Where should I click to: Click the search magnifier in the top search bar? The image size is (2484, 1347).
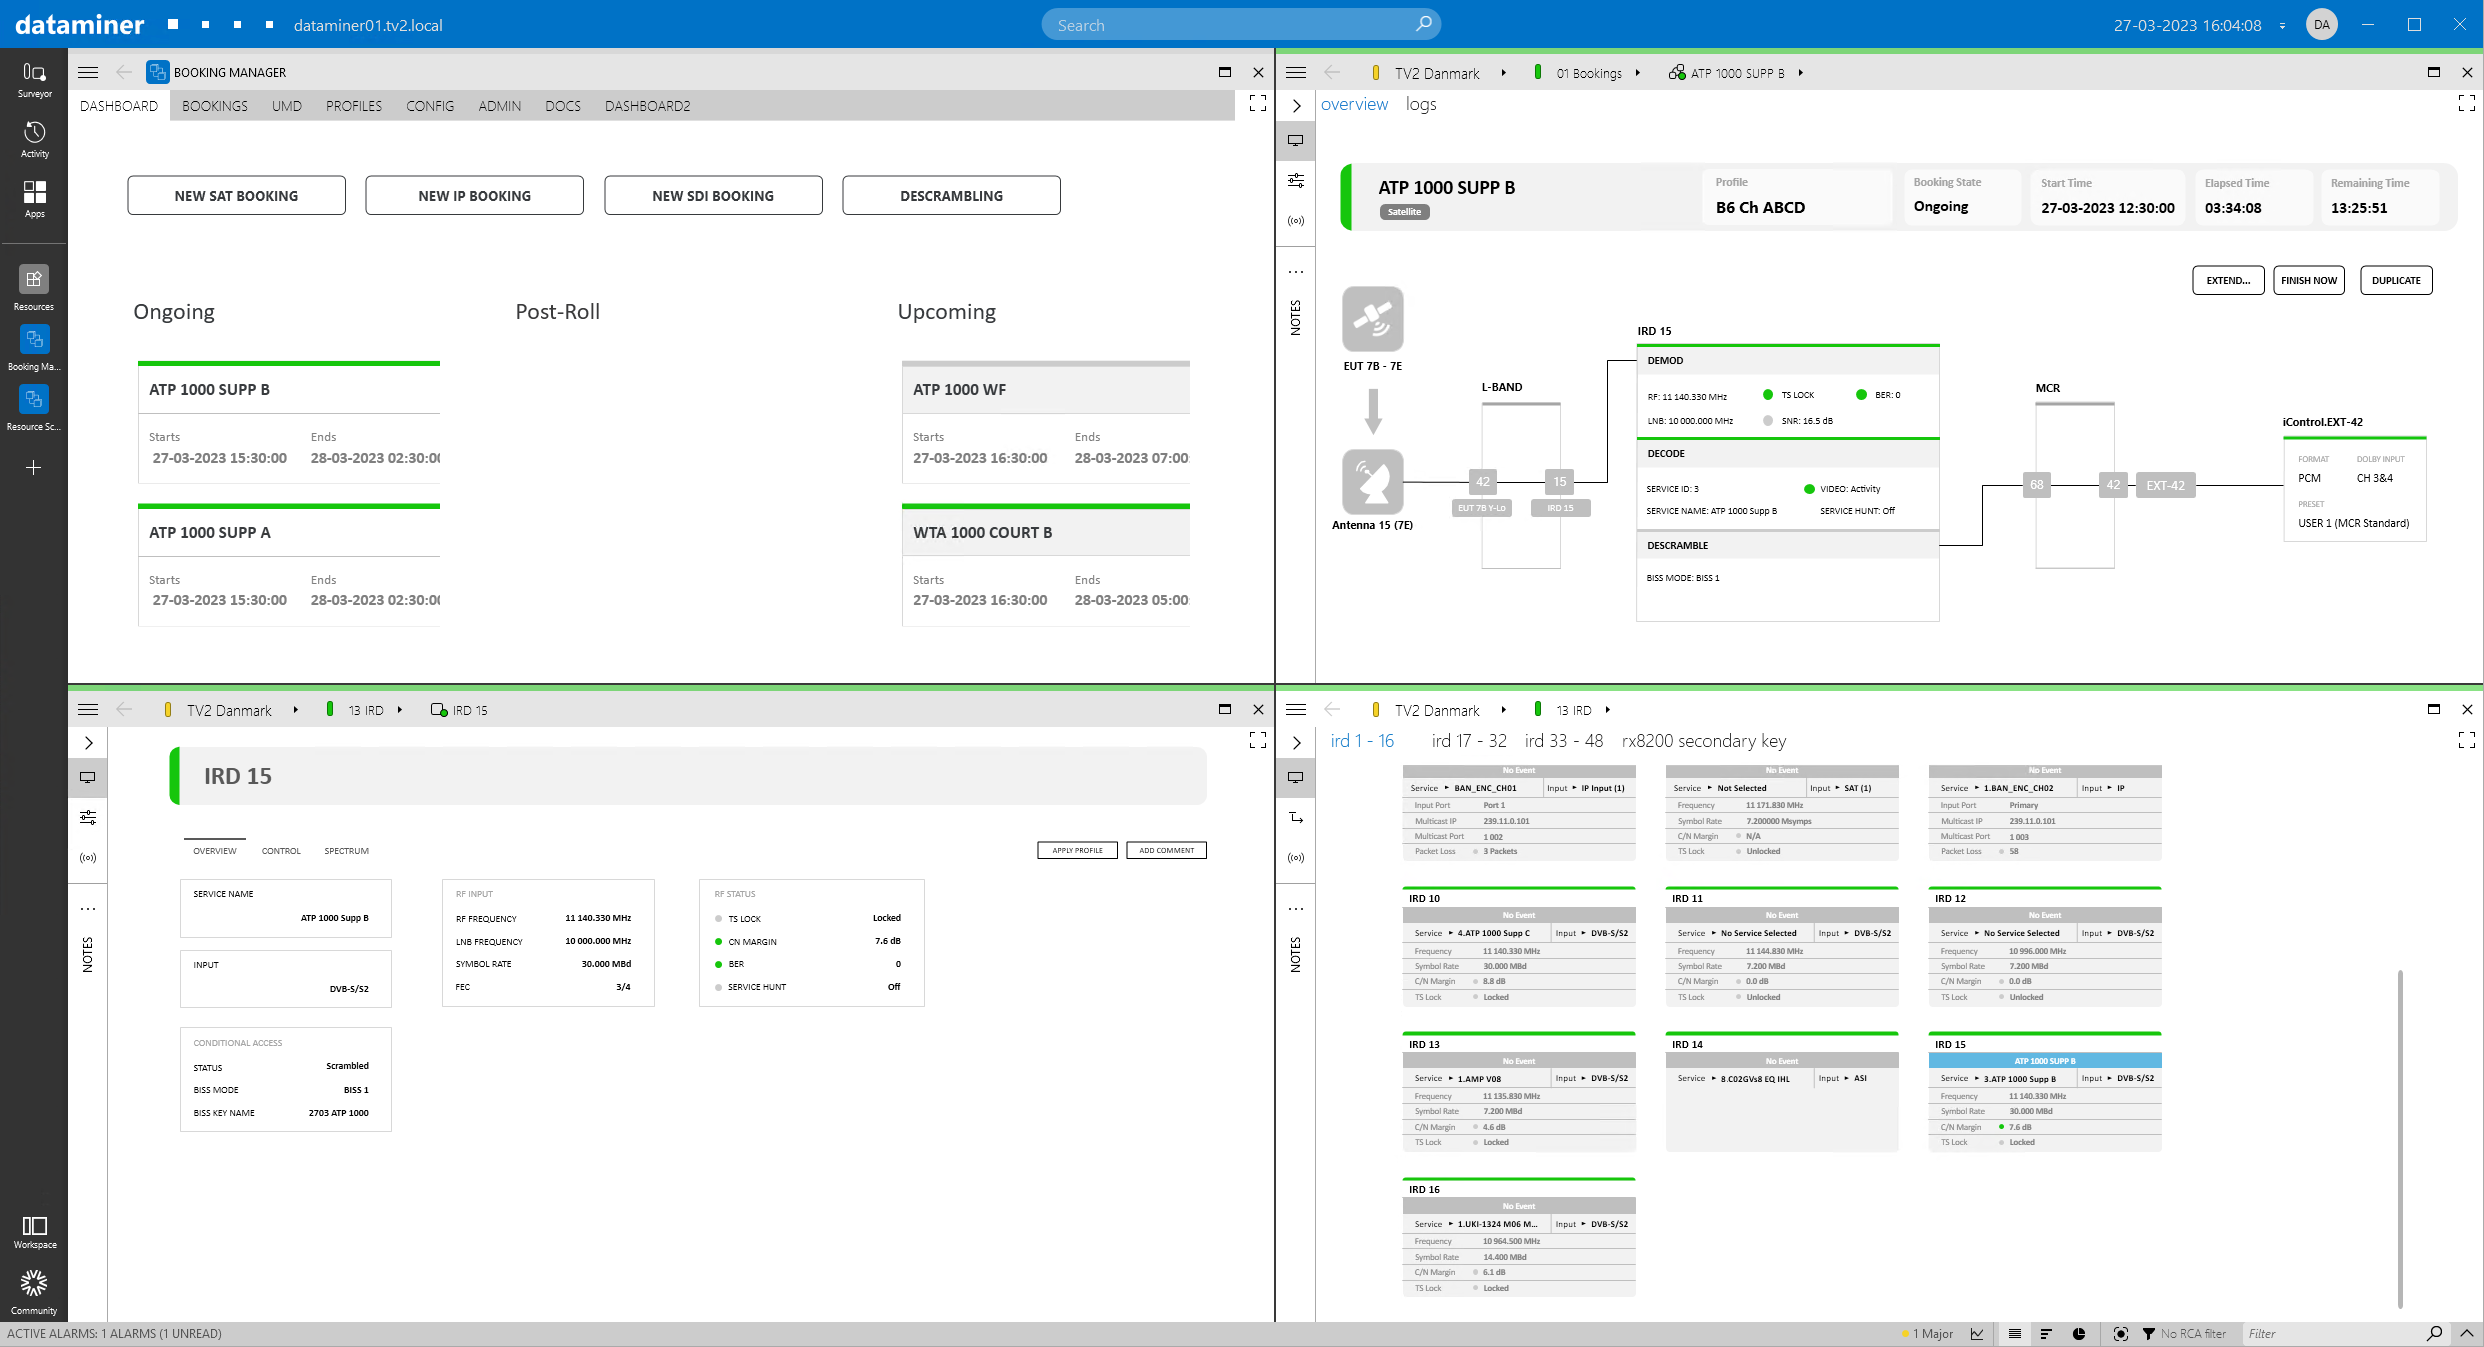click(x=1423, y=24)
